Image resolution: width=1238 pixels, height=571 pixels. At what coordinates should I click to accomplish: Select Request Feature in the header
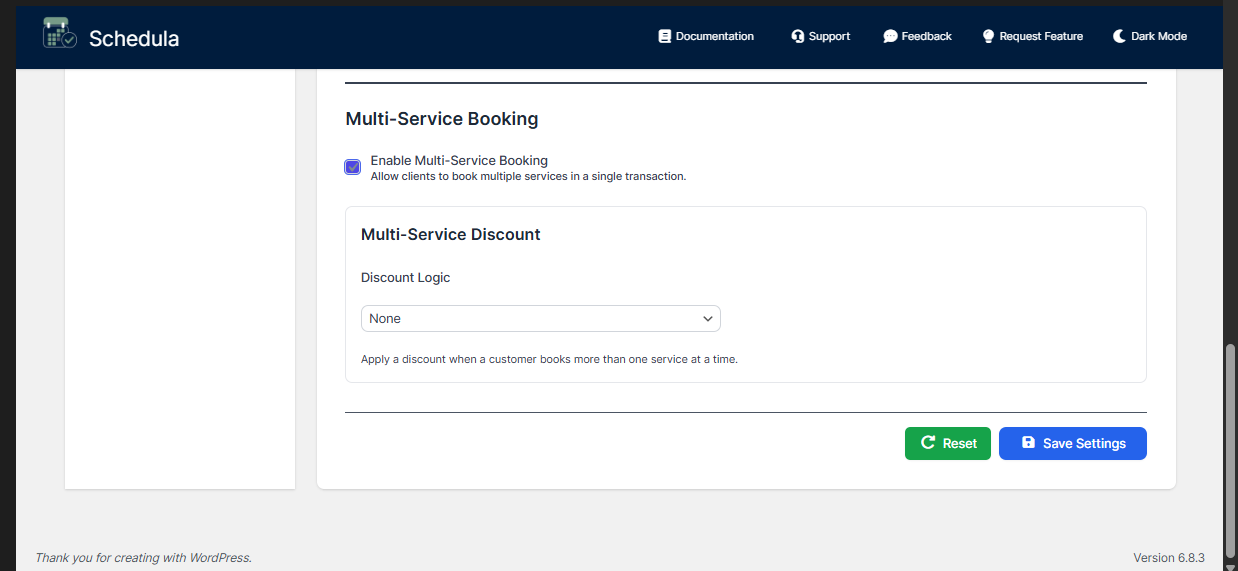tap(1033, 36)
